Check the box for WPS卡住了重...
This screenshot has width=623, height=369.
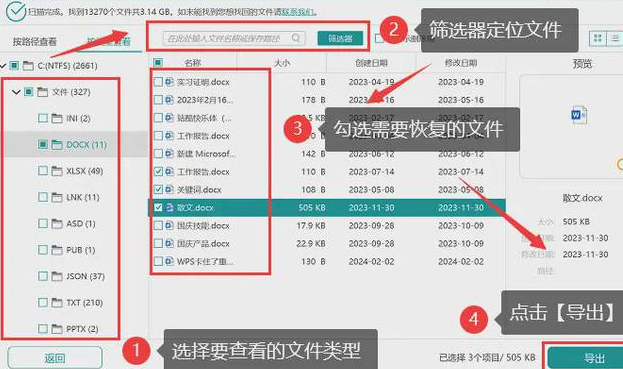[x=158, y=261]
